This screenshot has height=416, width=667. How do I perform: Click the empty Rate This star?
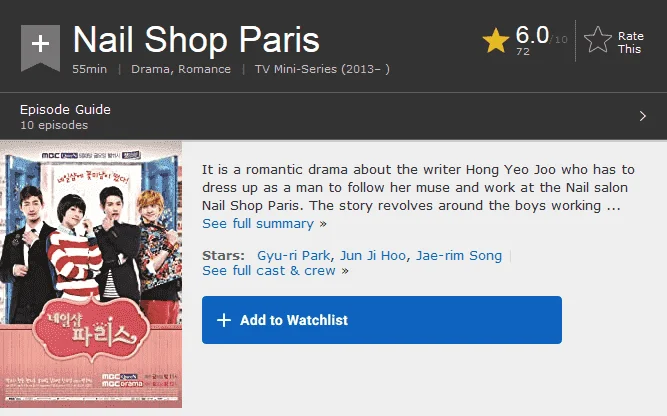click(x=598, y=40)
